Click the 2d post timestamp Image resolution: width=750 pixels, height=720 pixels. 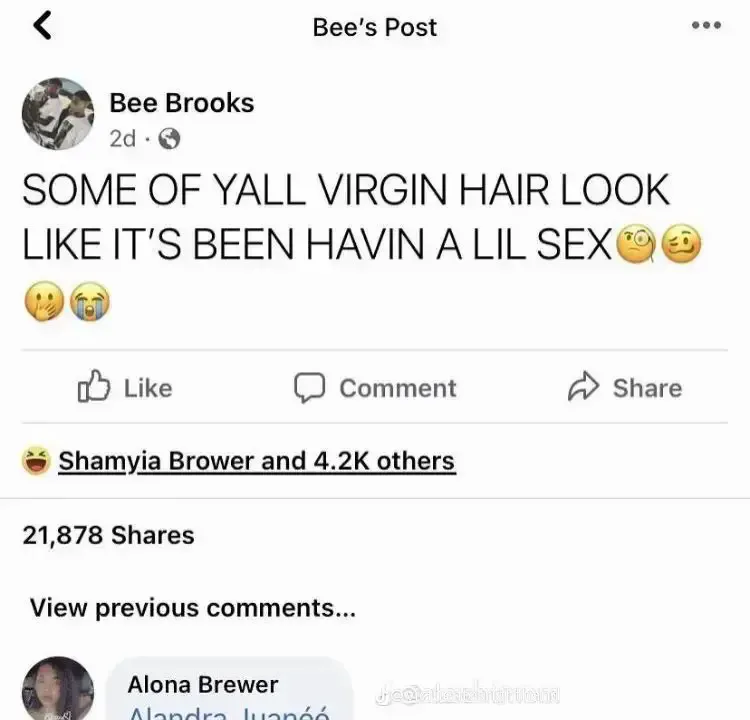[123, 139]
